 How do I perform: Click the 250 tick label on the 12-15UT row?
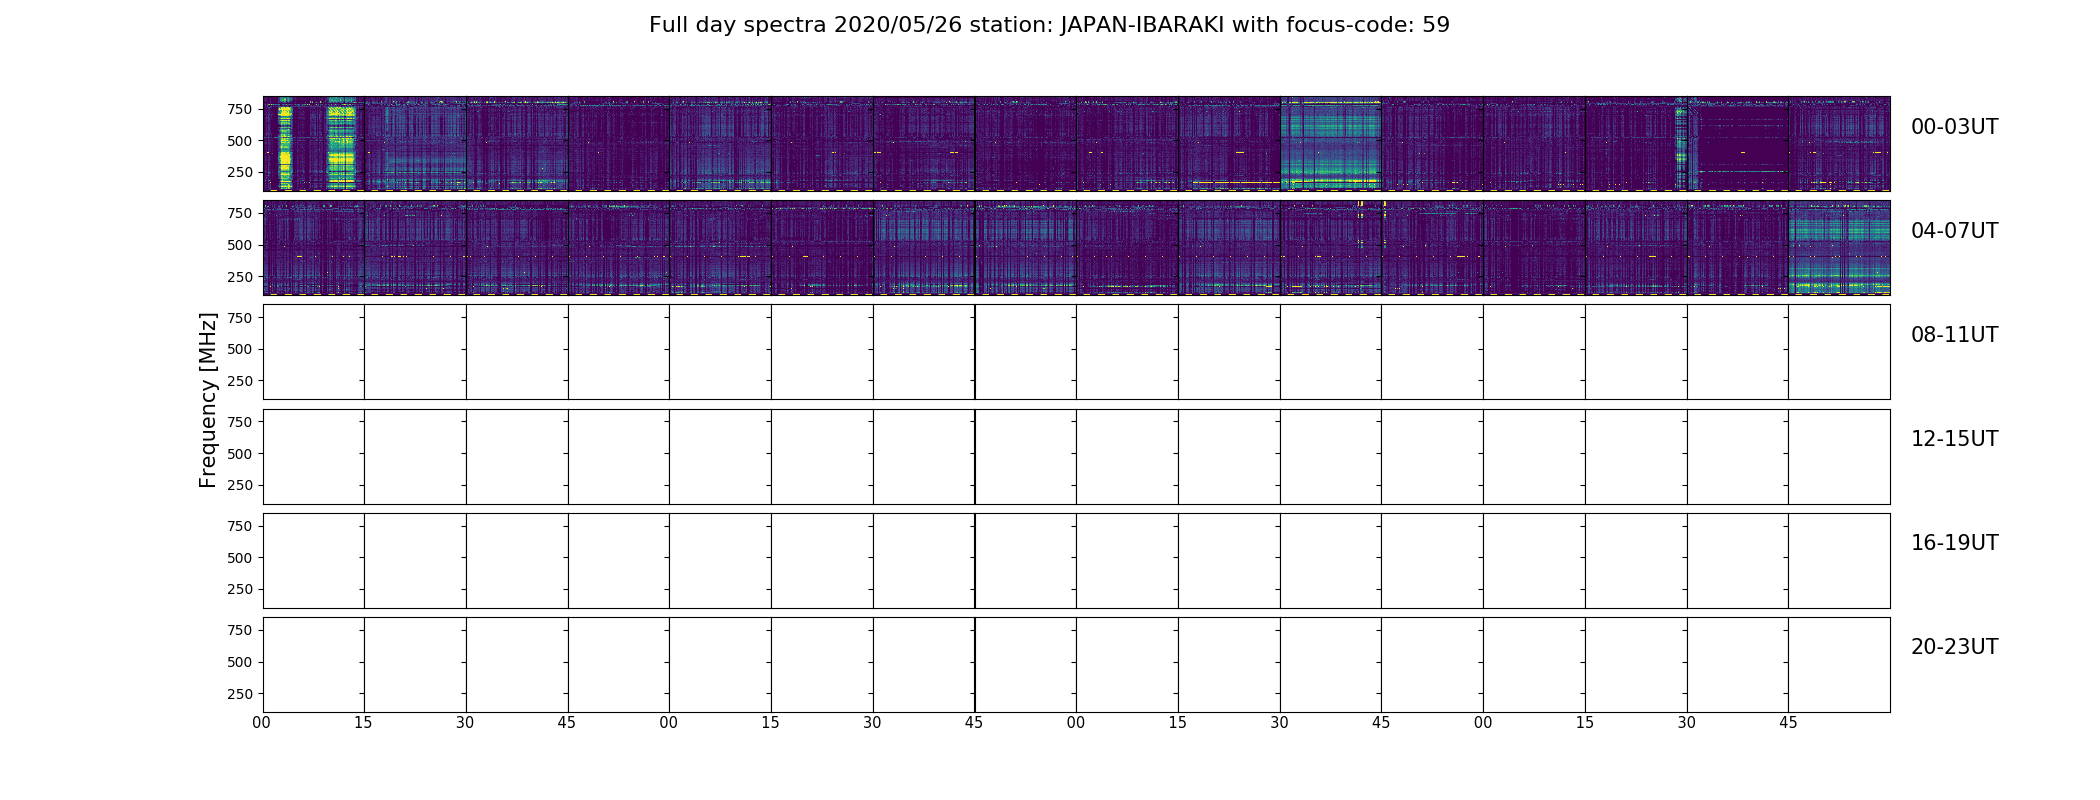[239, 485]
